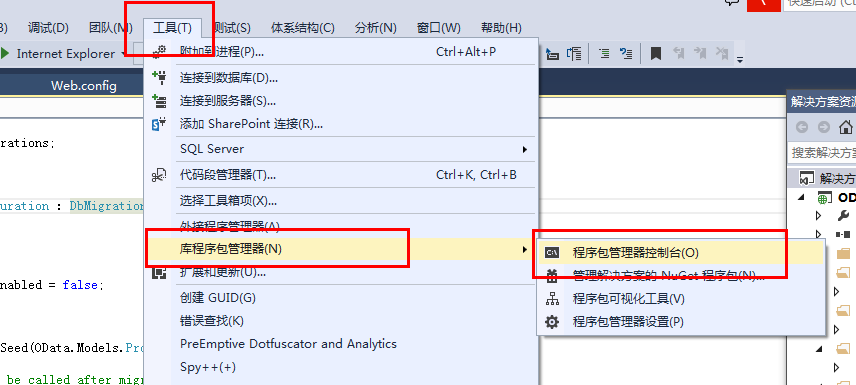This screenshot has width=856, height=385.
Task: Click the toolbar icon left of comment-lines group
Action: pos(574,54)
